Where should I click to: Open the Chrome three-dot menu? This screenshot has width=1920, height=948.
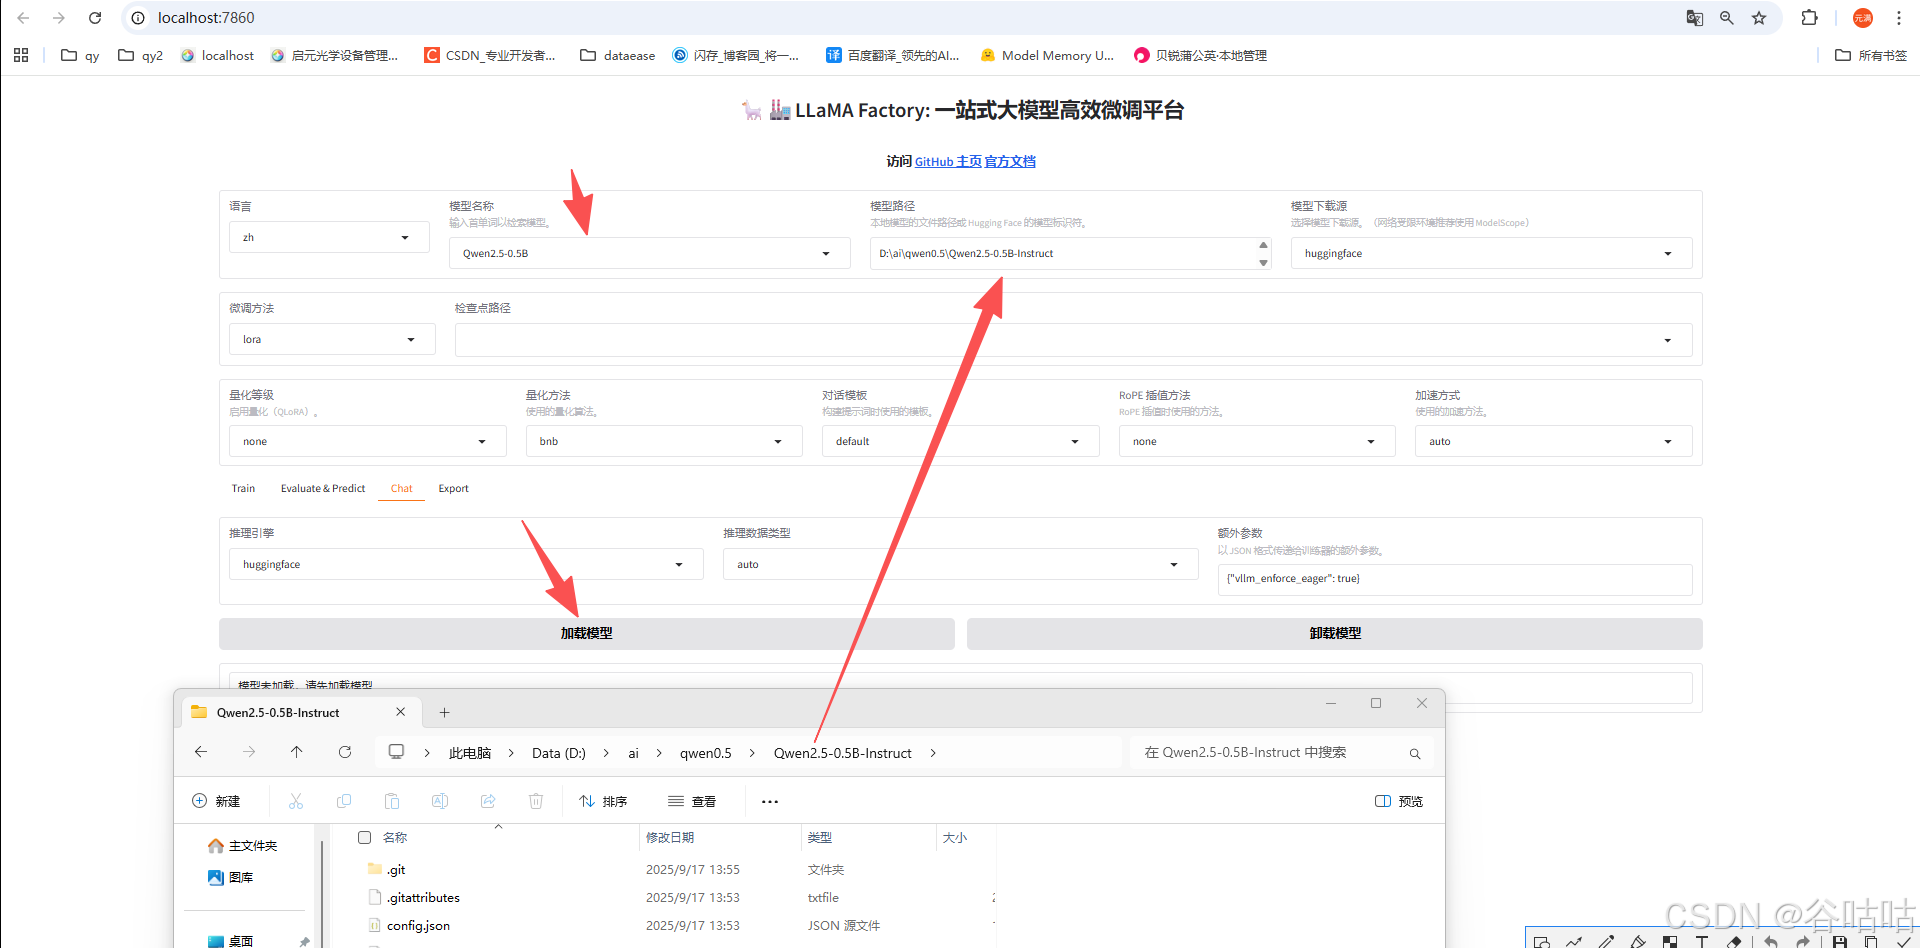tap(1898, 18)
